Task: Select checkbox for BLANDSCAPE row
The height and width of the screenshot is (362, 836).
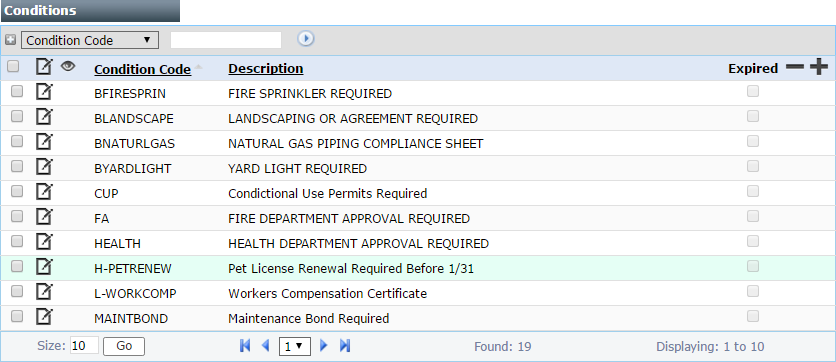Action: pos(17,117)
